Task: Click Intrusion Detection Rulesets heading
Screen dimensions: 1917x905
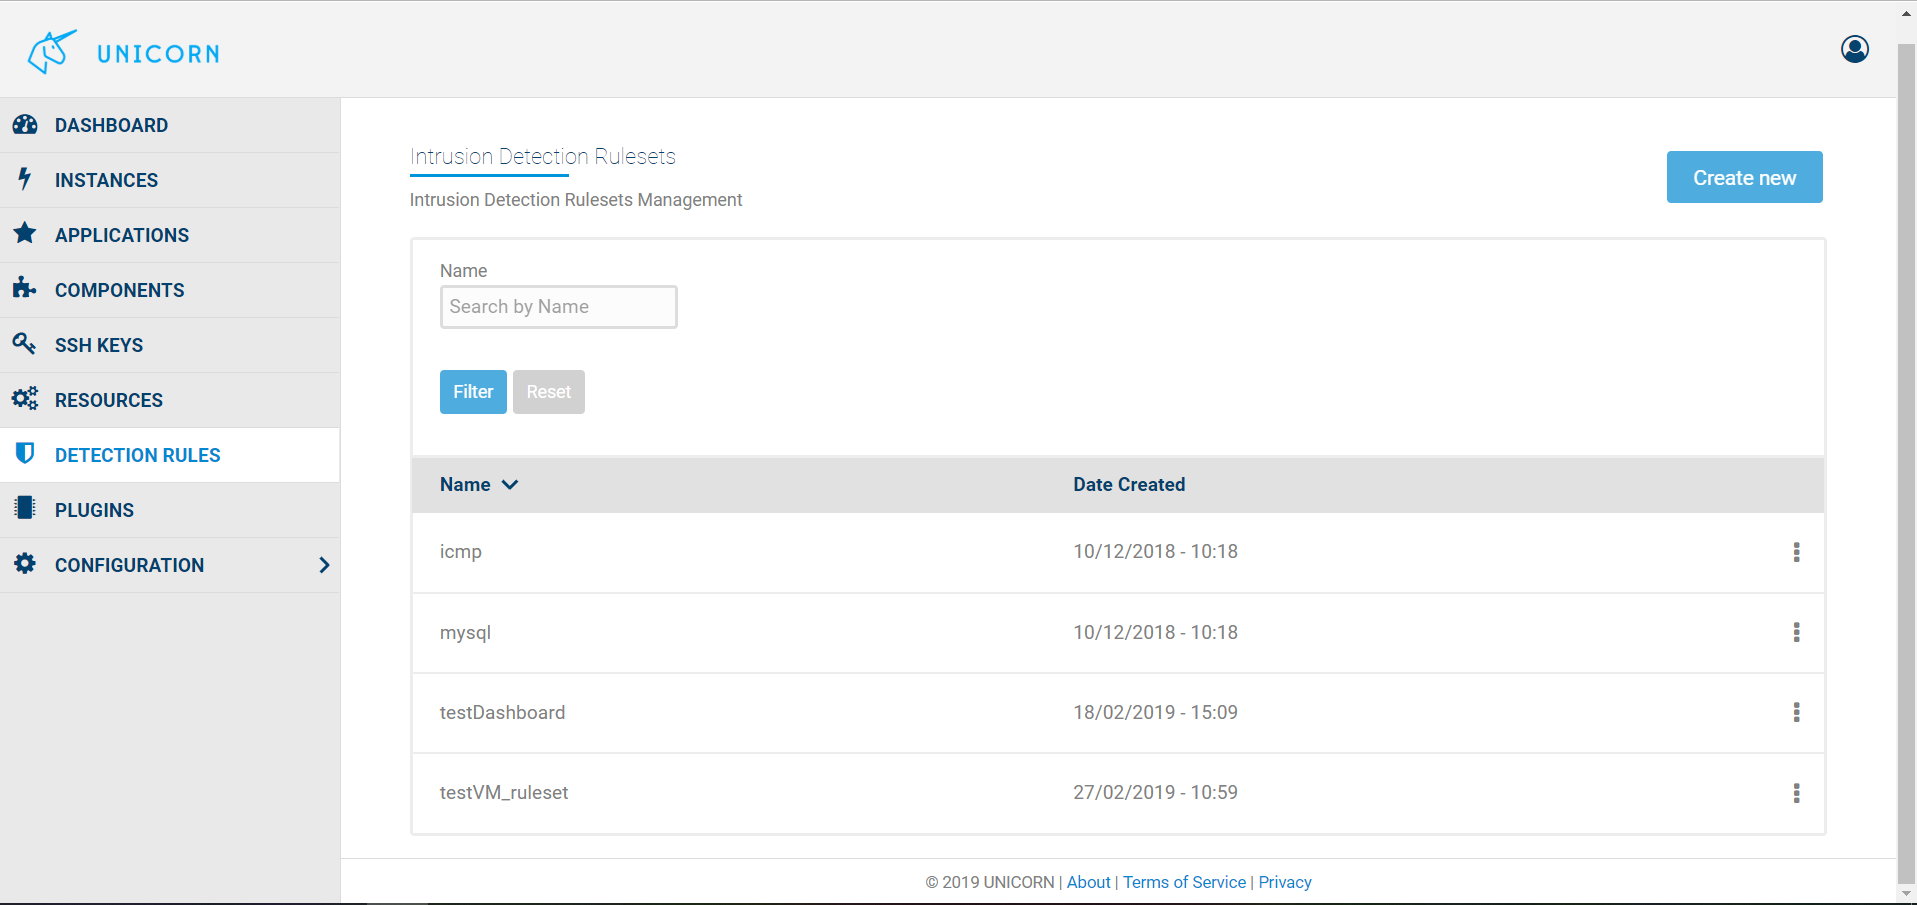Action: pyautogui.click(x=543, y=157)
